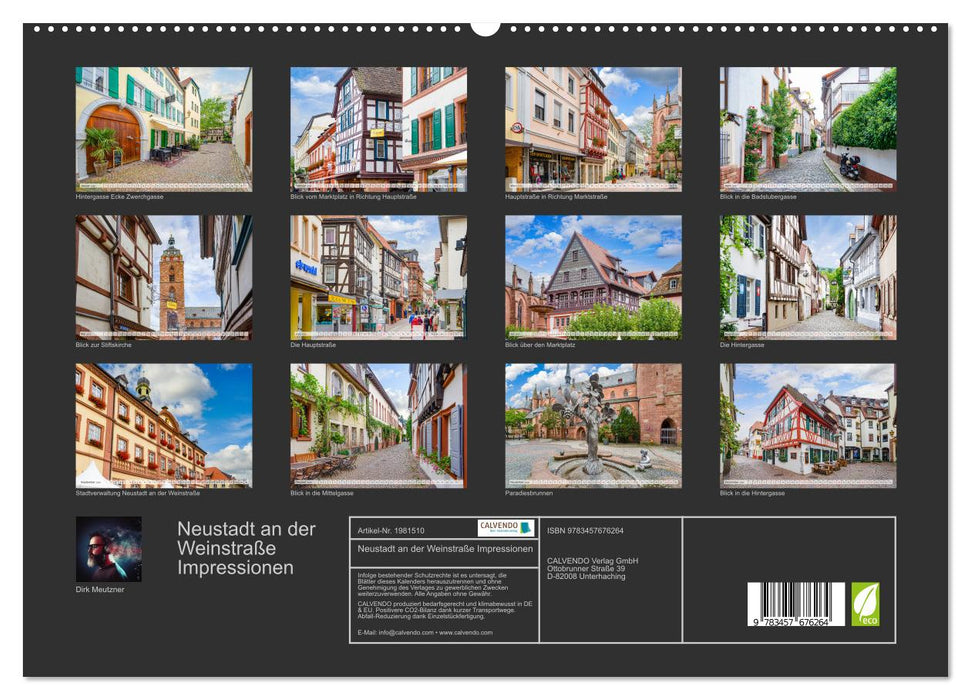Open the Hauptstraße in Richtung Marktstraße photo
The height and width of the screenshot is (700, 971).
pyautogui.click(x=593, y=129)
